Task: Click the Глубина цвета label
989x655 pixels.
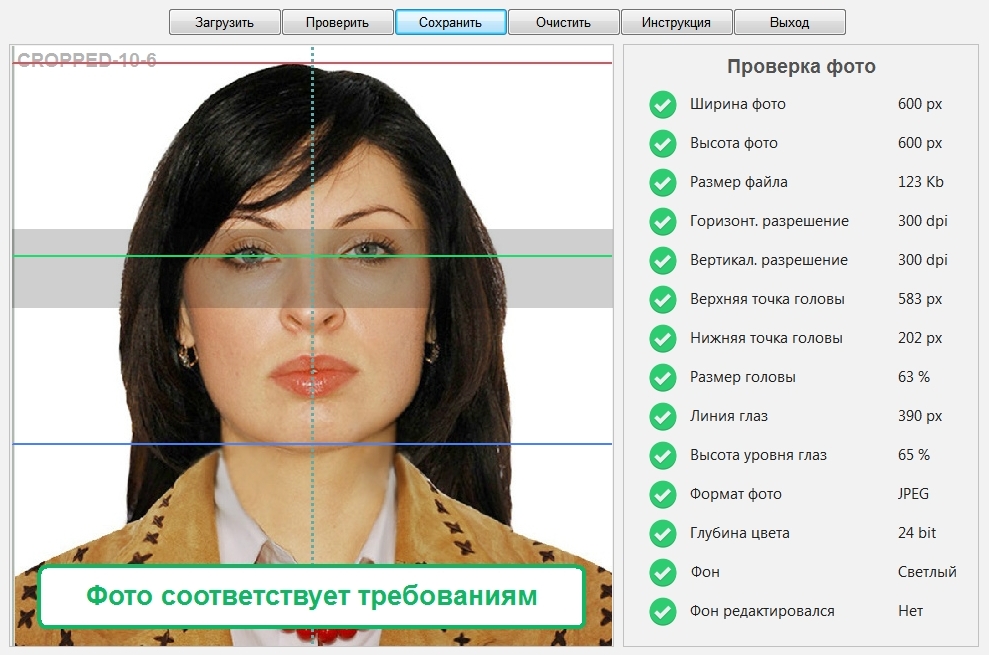Action: 739,533
